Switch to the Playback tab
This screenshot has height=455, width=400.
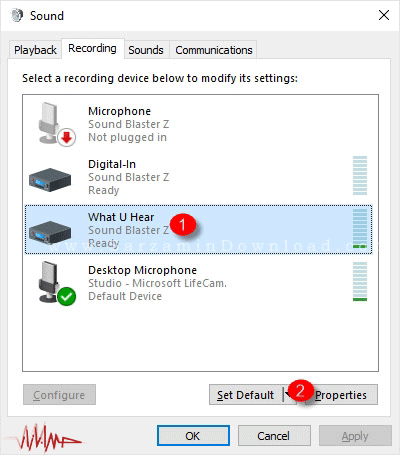click(x=35, y=50)
